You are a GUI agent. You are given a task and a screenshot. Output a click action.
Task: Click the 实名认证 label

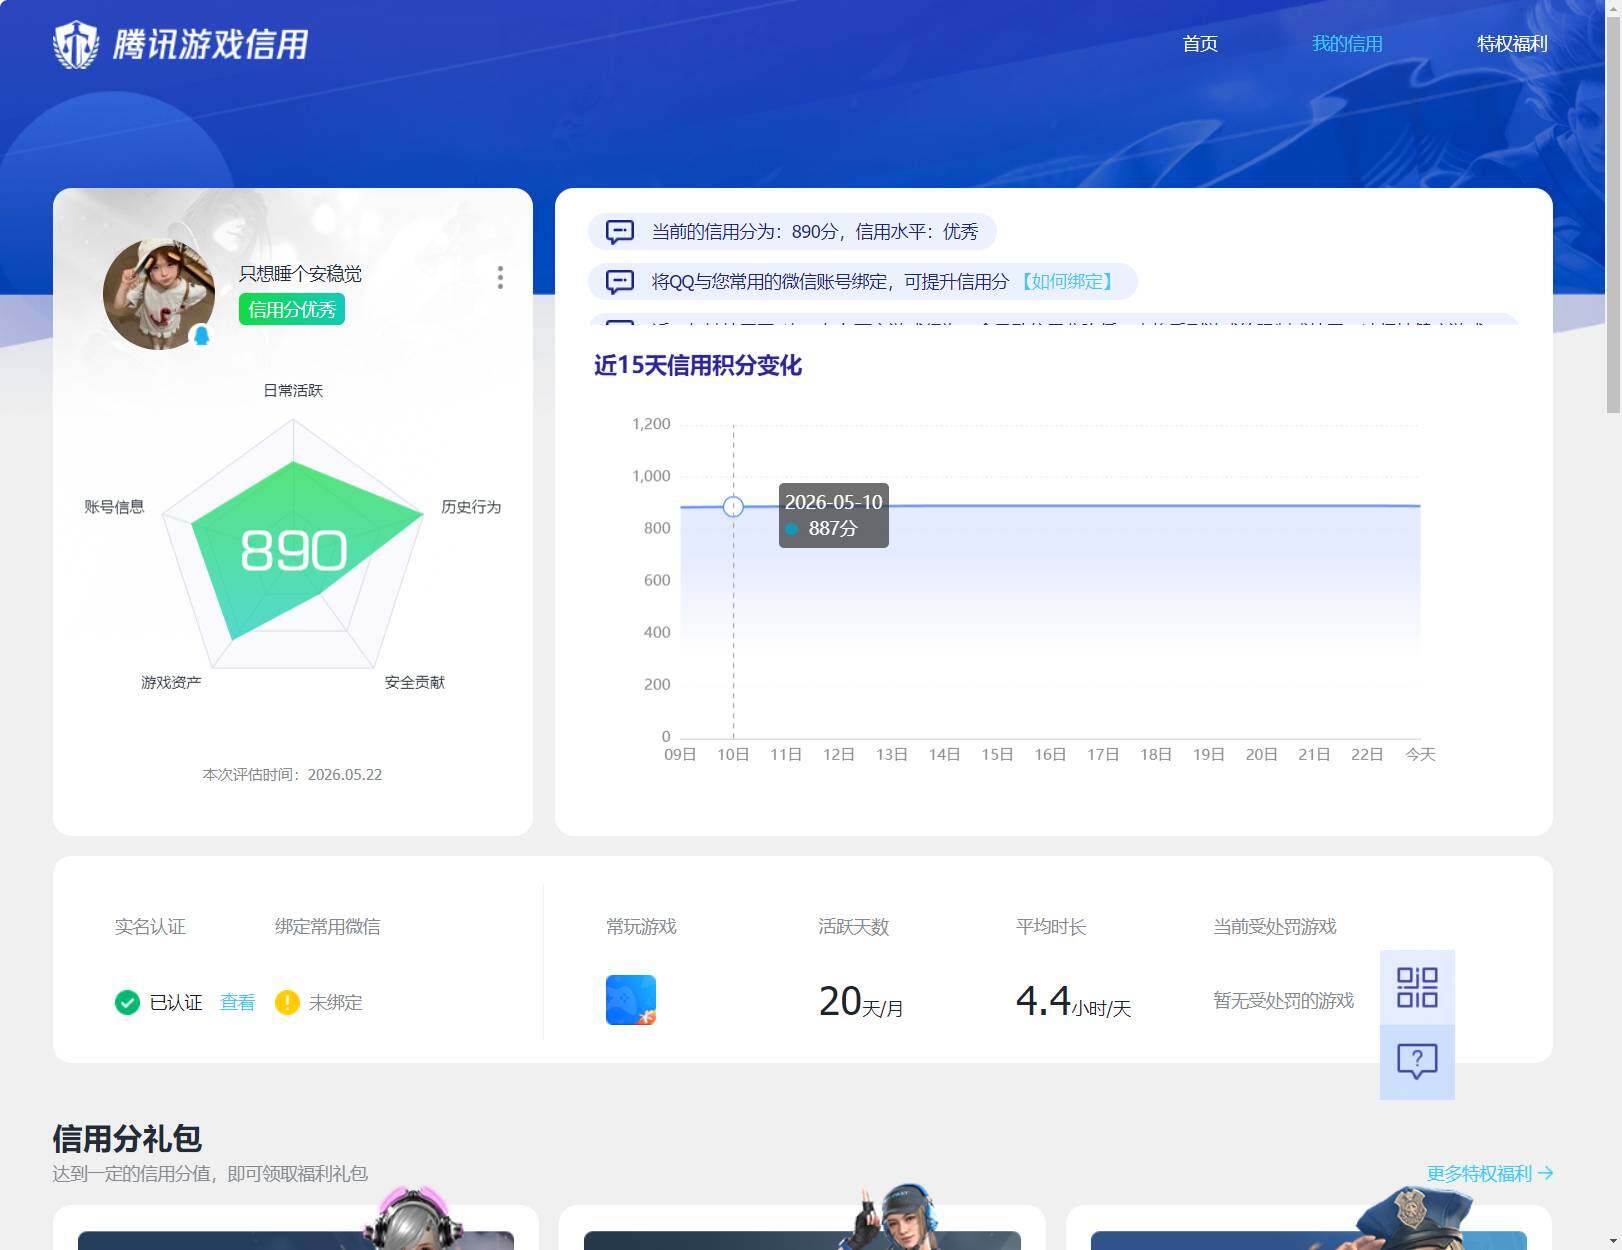(150, 927)
